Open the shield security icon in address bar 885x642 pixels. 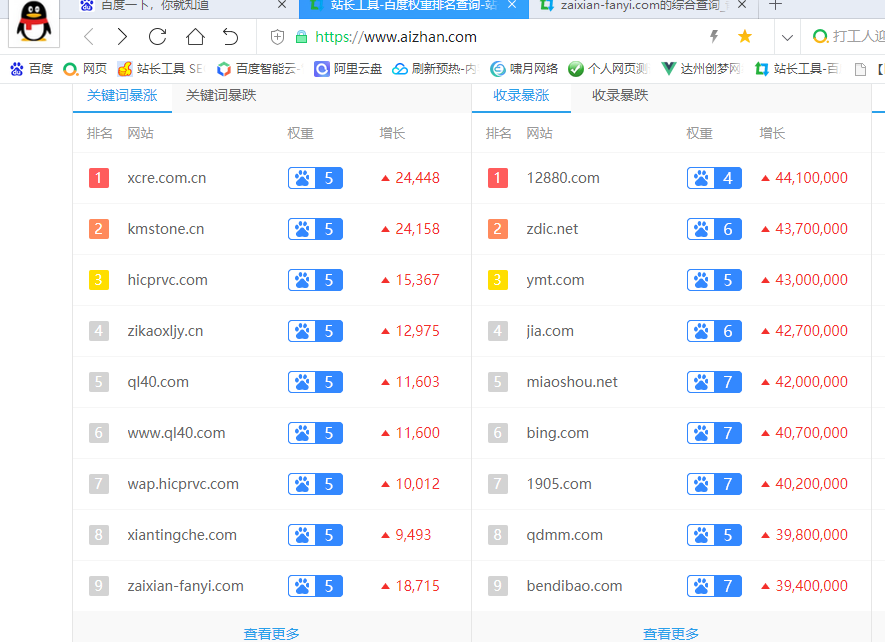click(x=277, y=37)
